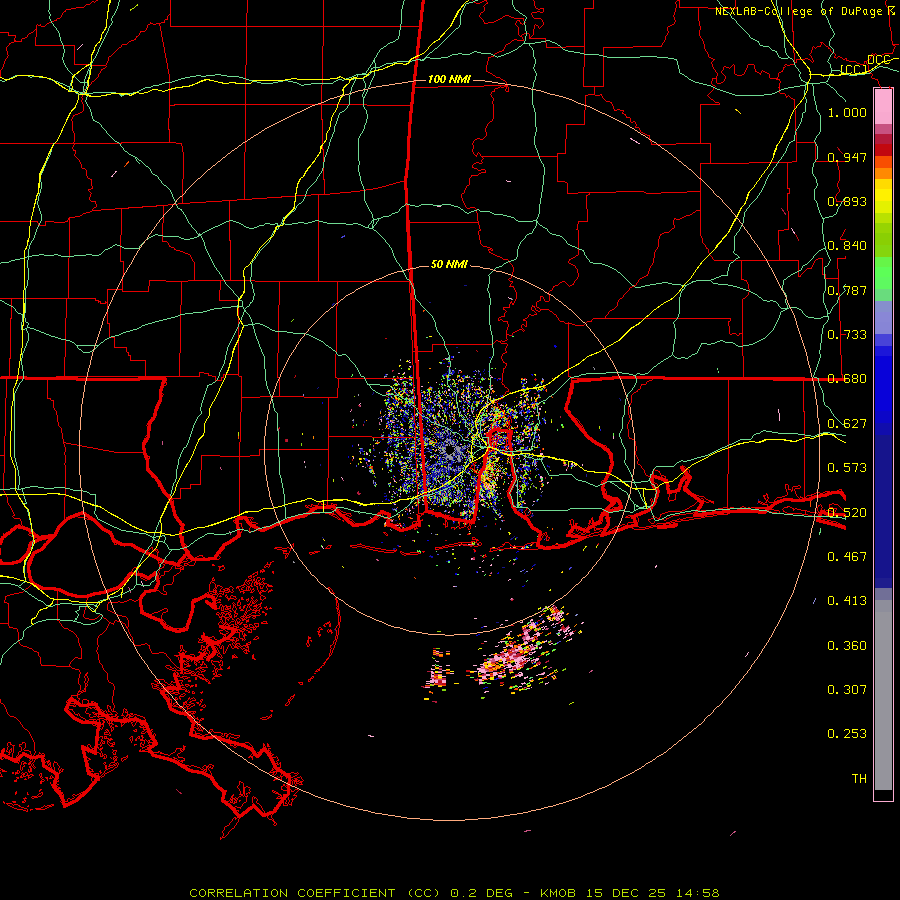Select the 0.307 color scale value
The width and height of the screenshot is (900, 900).
(x=847, y=690)
